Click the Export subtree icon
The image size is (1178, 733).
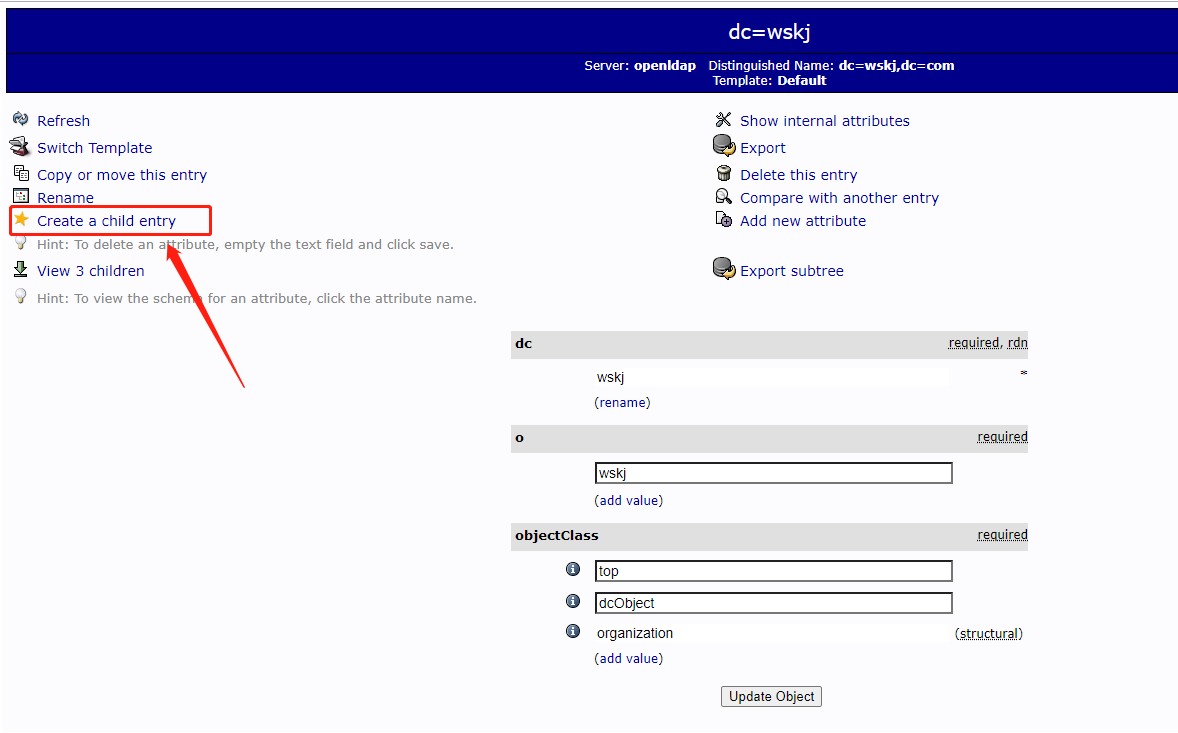[x=723, y=268]
